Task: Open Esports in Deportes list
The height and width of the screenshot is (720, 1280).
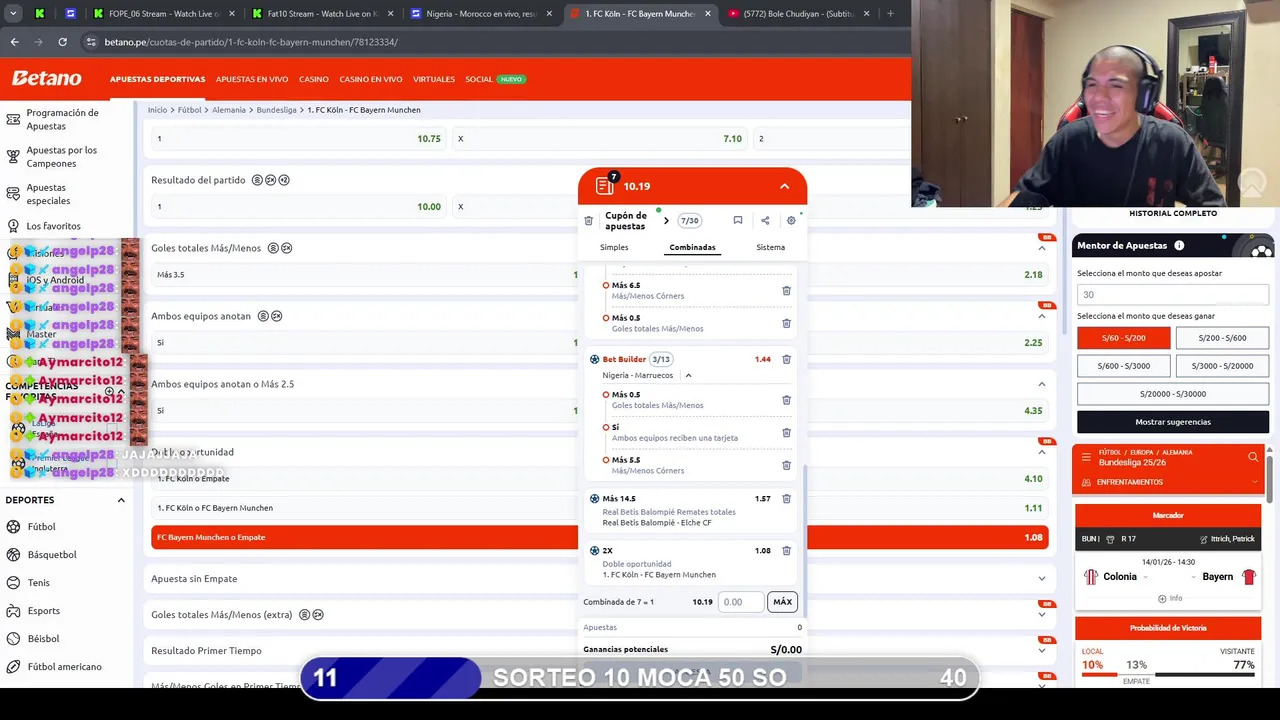Action: point(44,611)
